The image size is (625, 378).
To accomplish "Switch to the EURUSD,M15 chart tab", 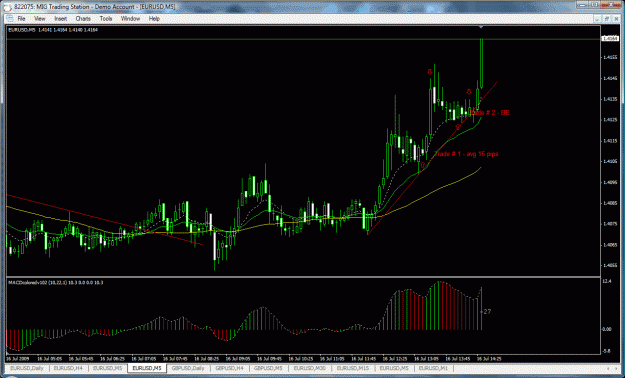I will 353,368.
